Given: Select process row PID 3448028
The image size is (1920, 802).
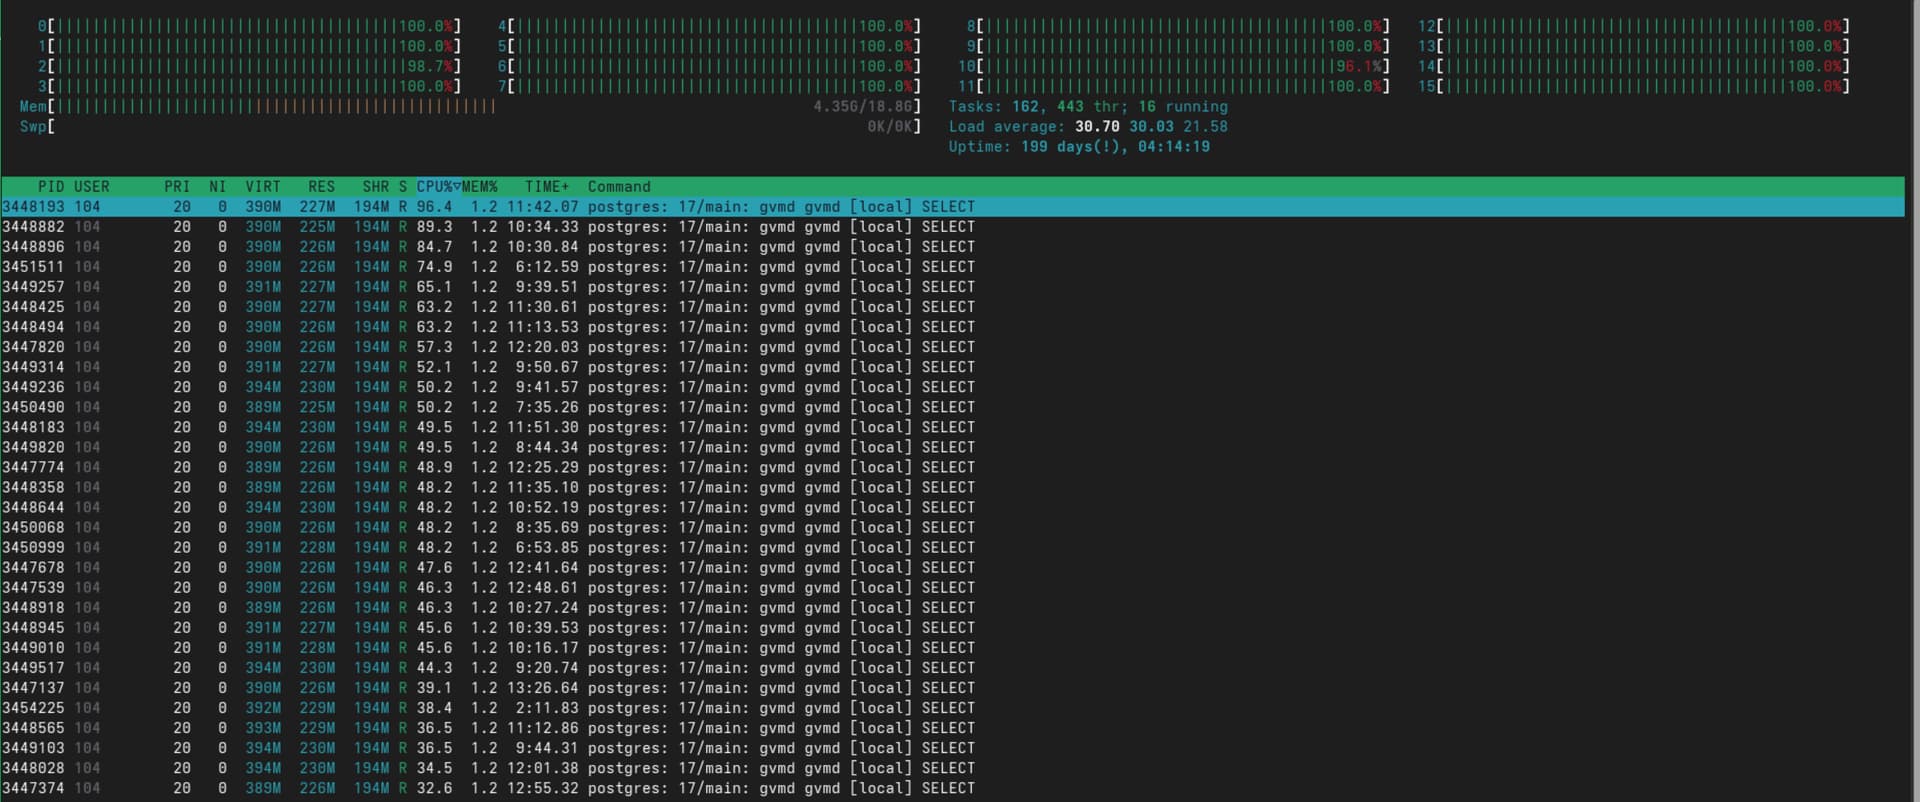Looking at the screenshot, I should pos(952,768).
